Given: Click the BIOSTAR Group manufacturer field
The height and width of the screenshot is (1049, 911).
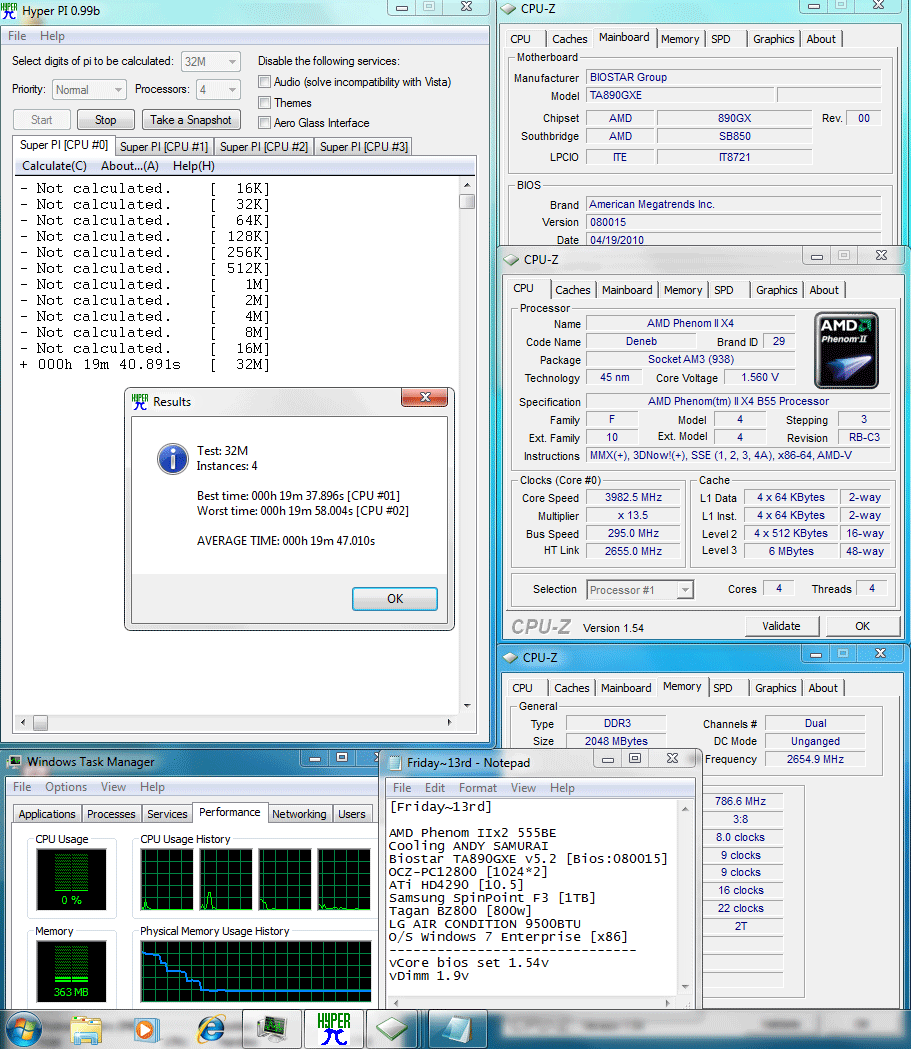Looking at the screenshot, I should [x=734, y=78].
